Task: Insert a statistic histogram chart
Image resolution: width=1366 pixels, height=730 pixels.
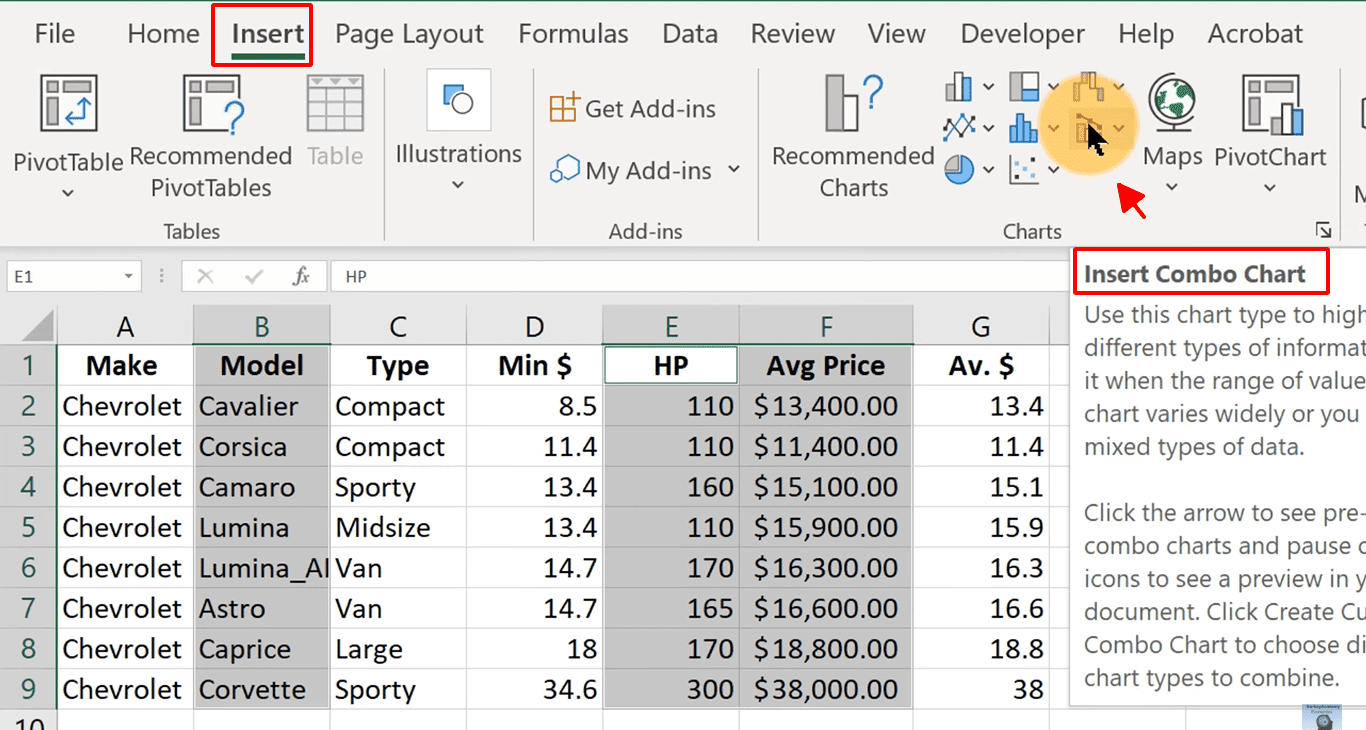Action: (1025, 128)
